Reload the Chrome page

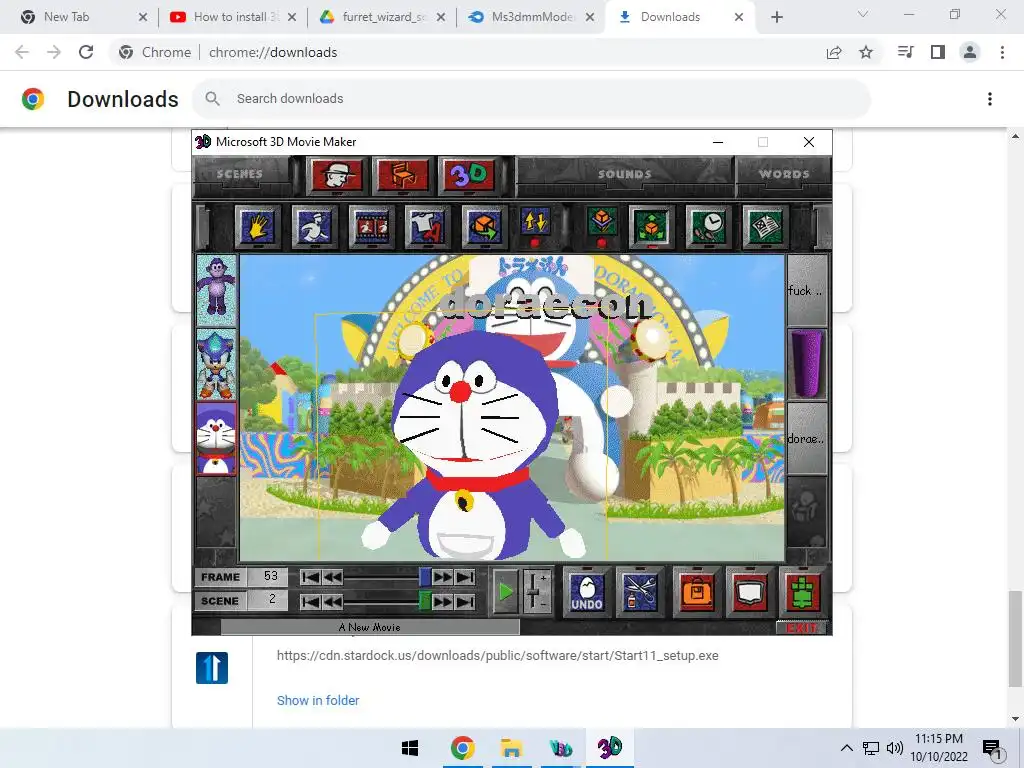(86, 52)
